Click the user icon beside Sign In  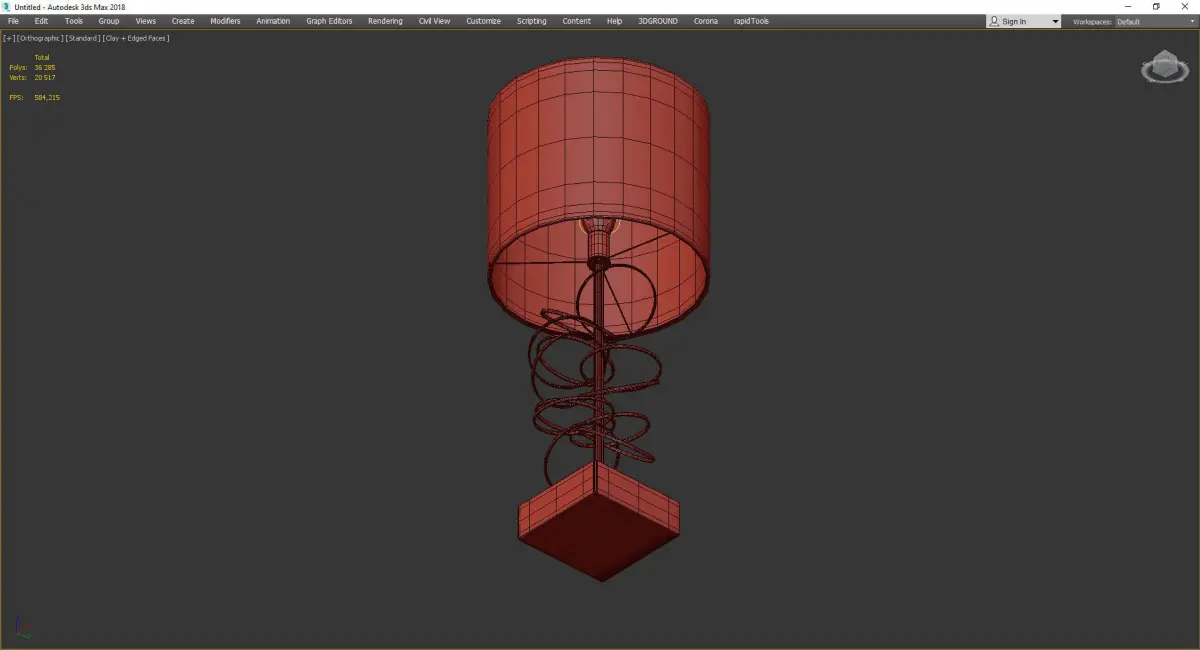tap(994, 21)
